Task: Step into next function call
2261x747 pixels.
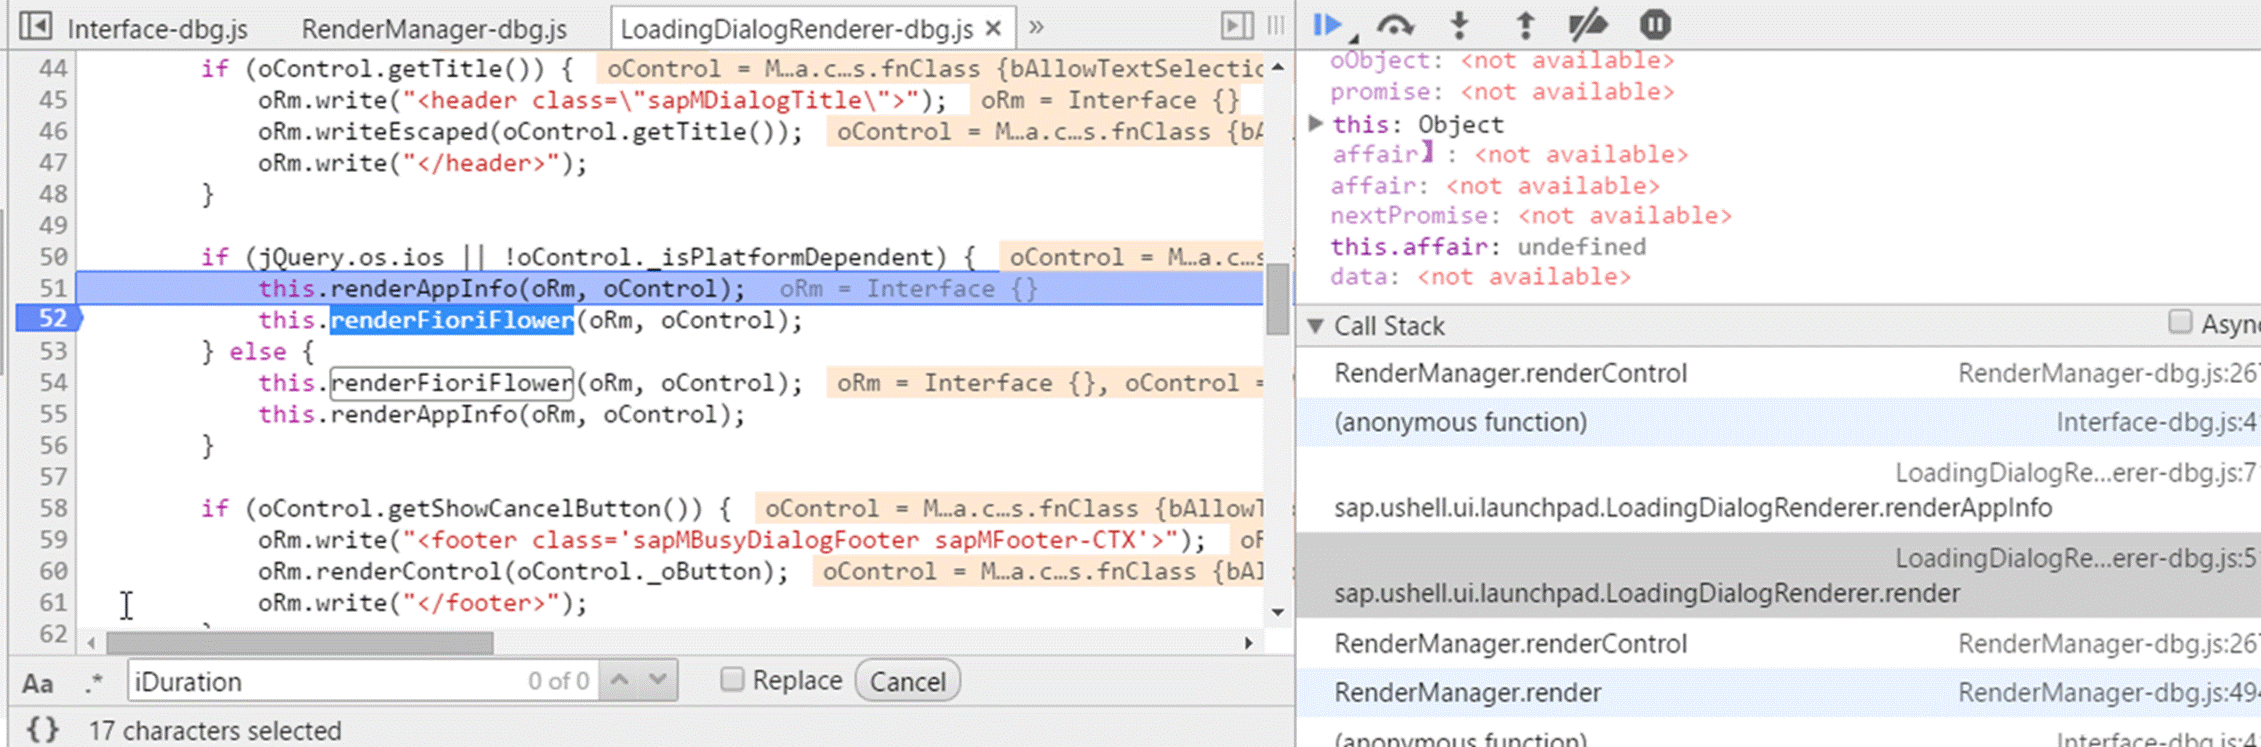Action: pyautogui.click(x=1460, y=25)
